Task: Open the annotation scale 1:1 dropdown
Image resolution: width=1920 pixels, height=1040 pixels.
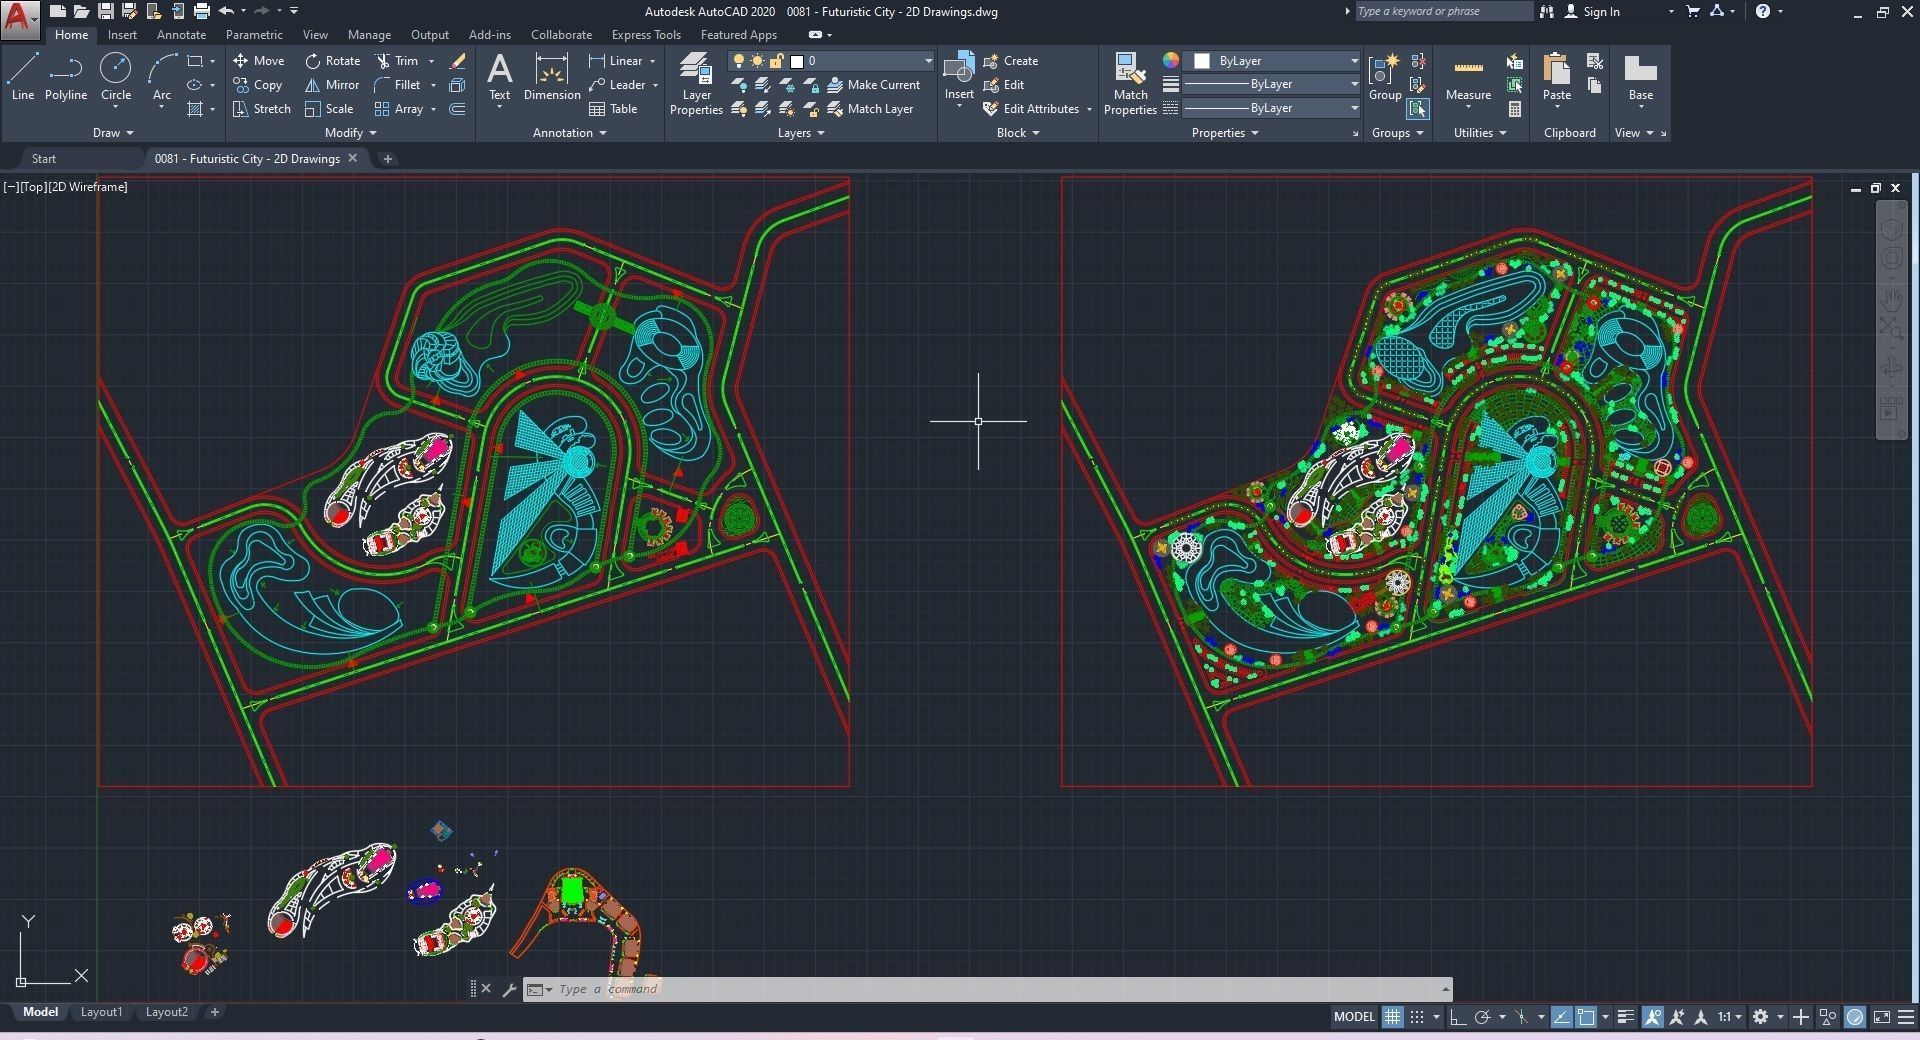Action: 1730,1017
